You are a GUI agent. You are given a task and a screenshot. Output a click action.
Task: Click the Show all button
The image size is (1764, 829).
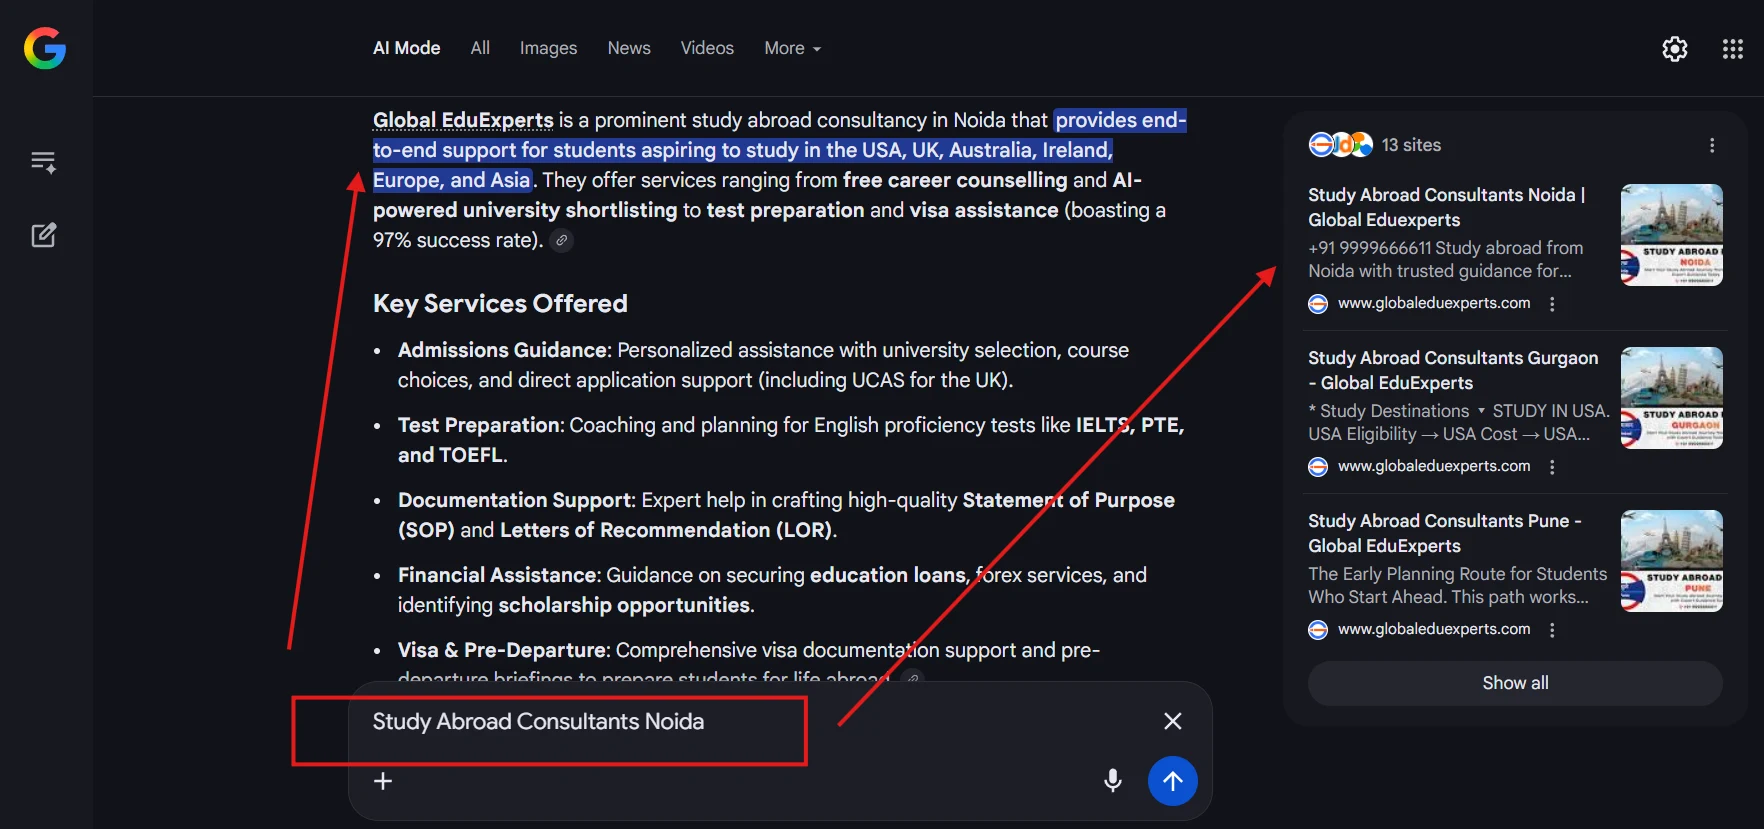(x=1514, y=683)
